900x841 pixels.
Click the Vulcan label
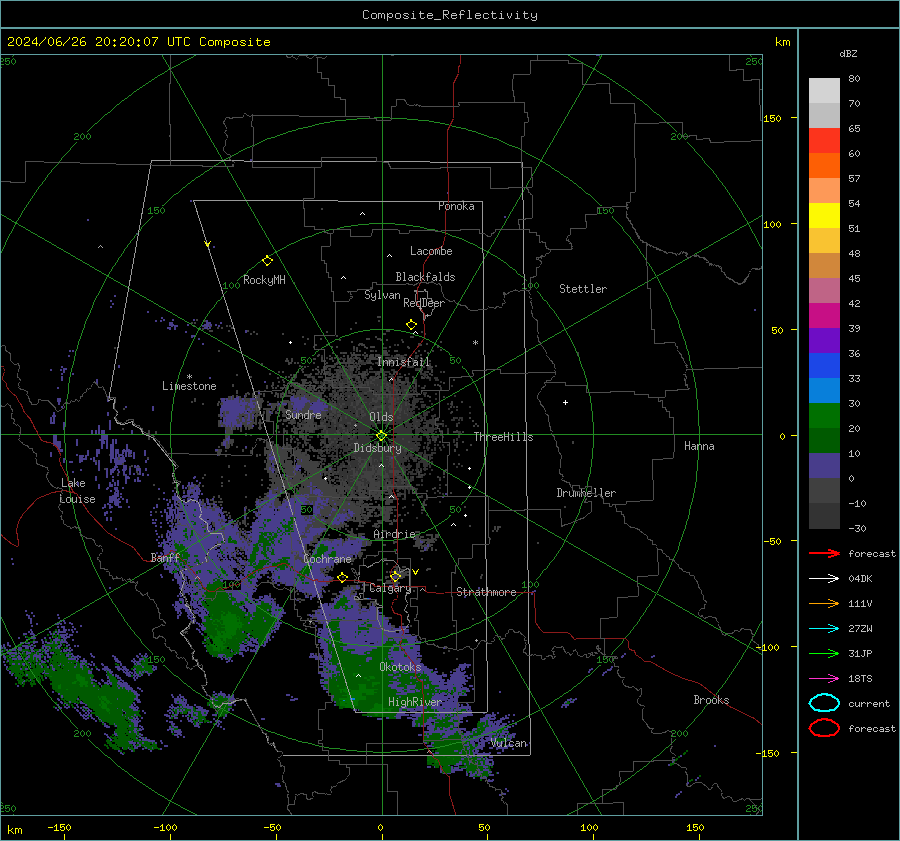509,743
